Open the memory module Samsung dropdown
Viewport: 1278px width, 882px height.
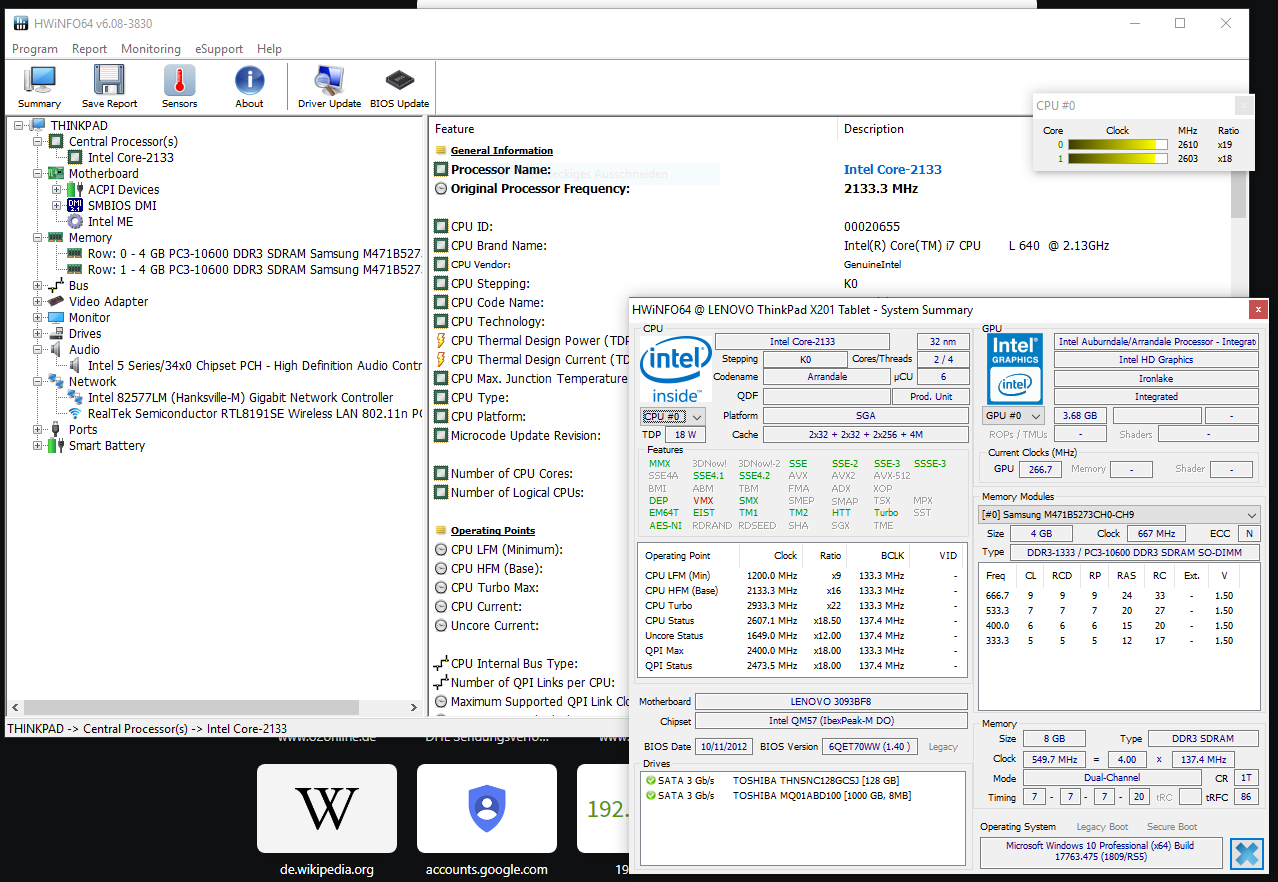tap(1119, 515)
